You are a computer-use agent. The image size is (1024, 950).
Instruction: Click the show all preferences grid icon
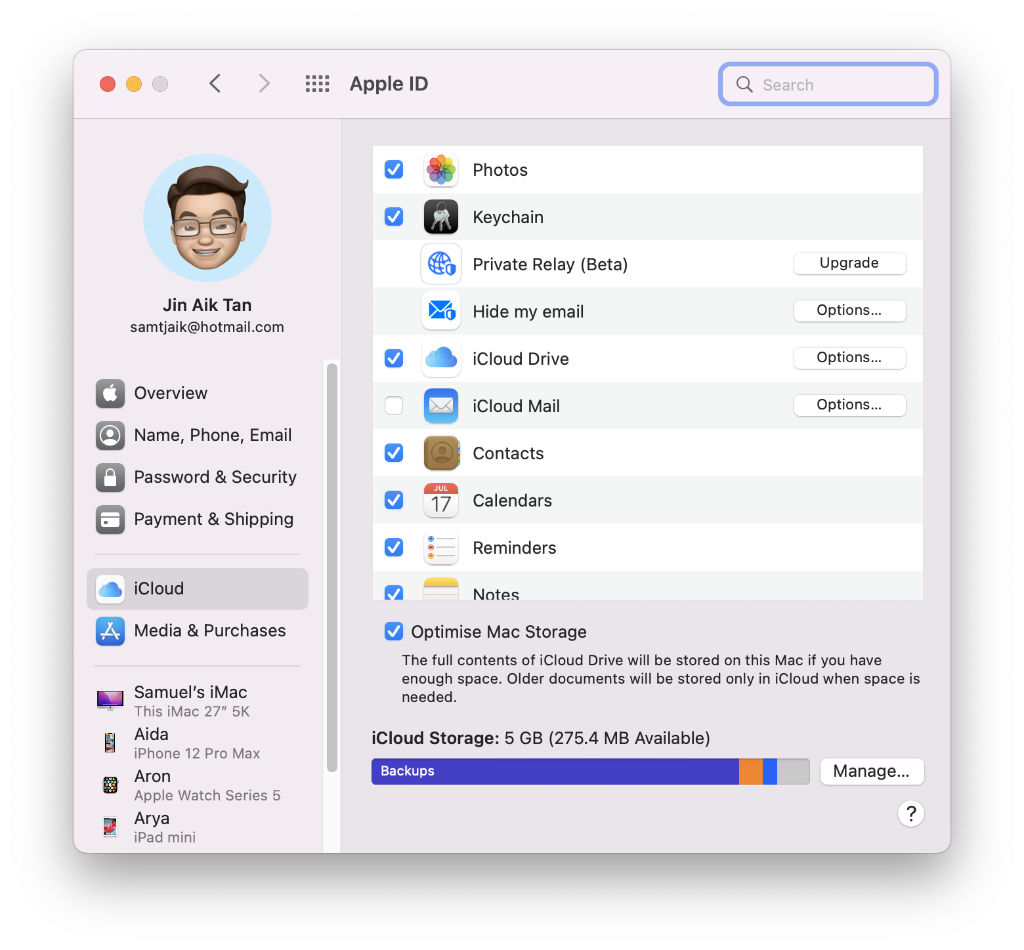(317, 84)
